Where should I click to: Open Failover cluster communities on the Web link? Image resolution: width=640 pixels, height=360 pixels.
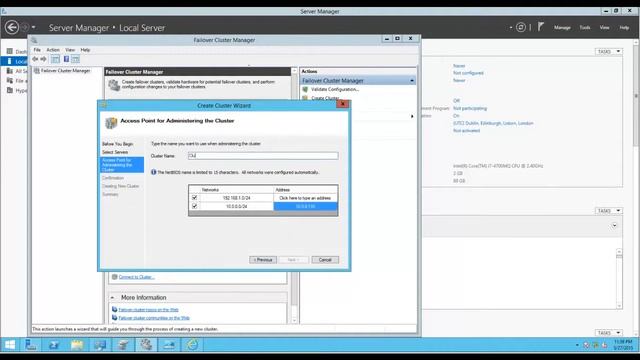pyautogui.click(x=154, y=318)
